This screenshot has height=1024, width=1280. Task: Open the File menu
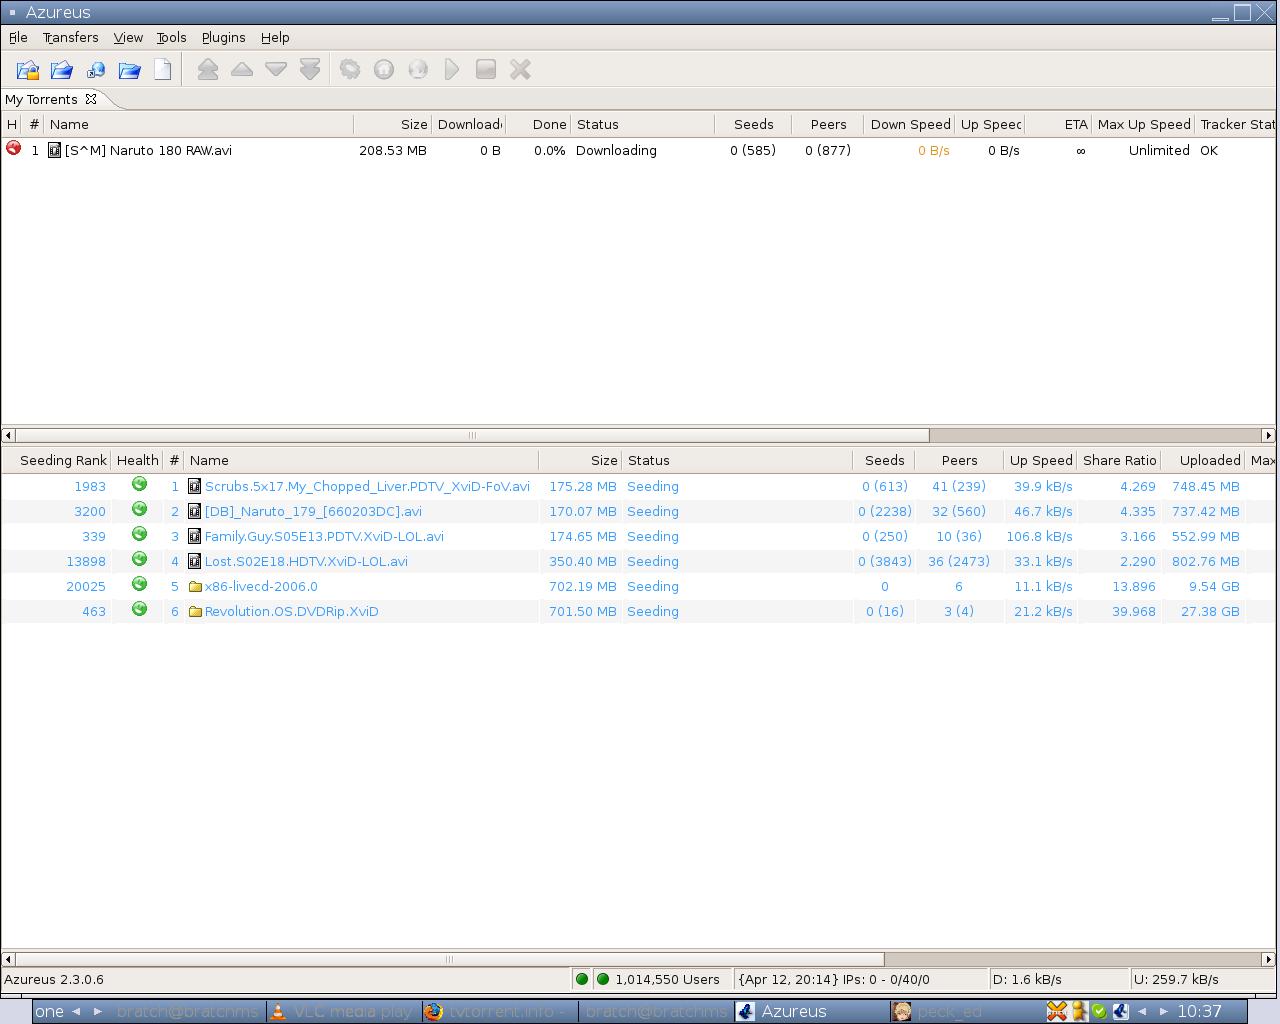pyautogui.click(x=18, y=37)
